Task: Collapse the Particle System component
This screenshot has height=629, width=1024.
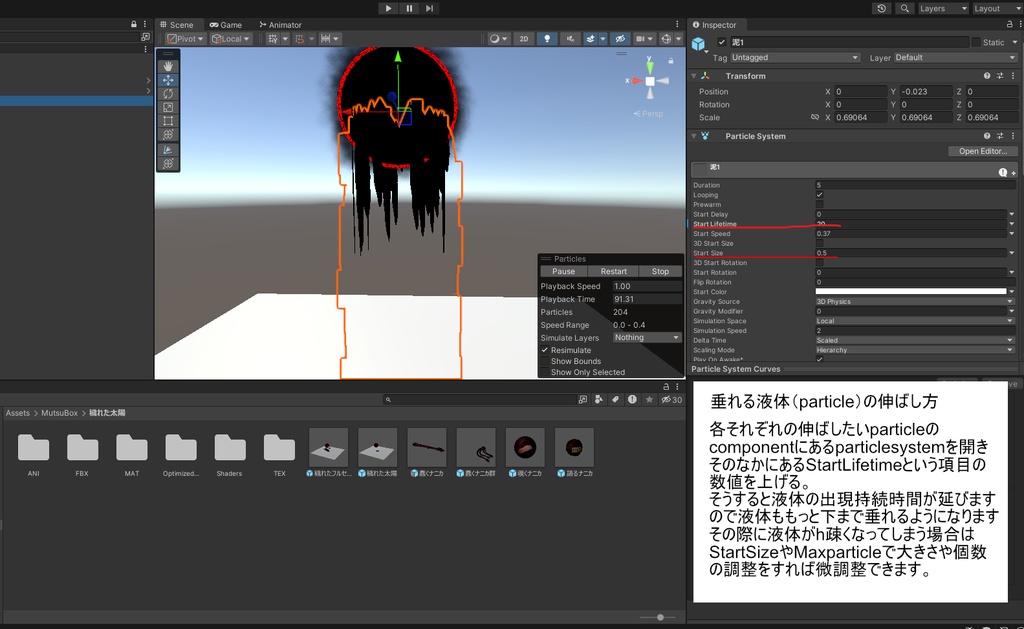Action: pos(694,136)
